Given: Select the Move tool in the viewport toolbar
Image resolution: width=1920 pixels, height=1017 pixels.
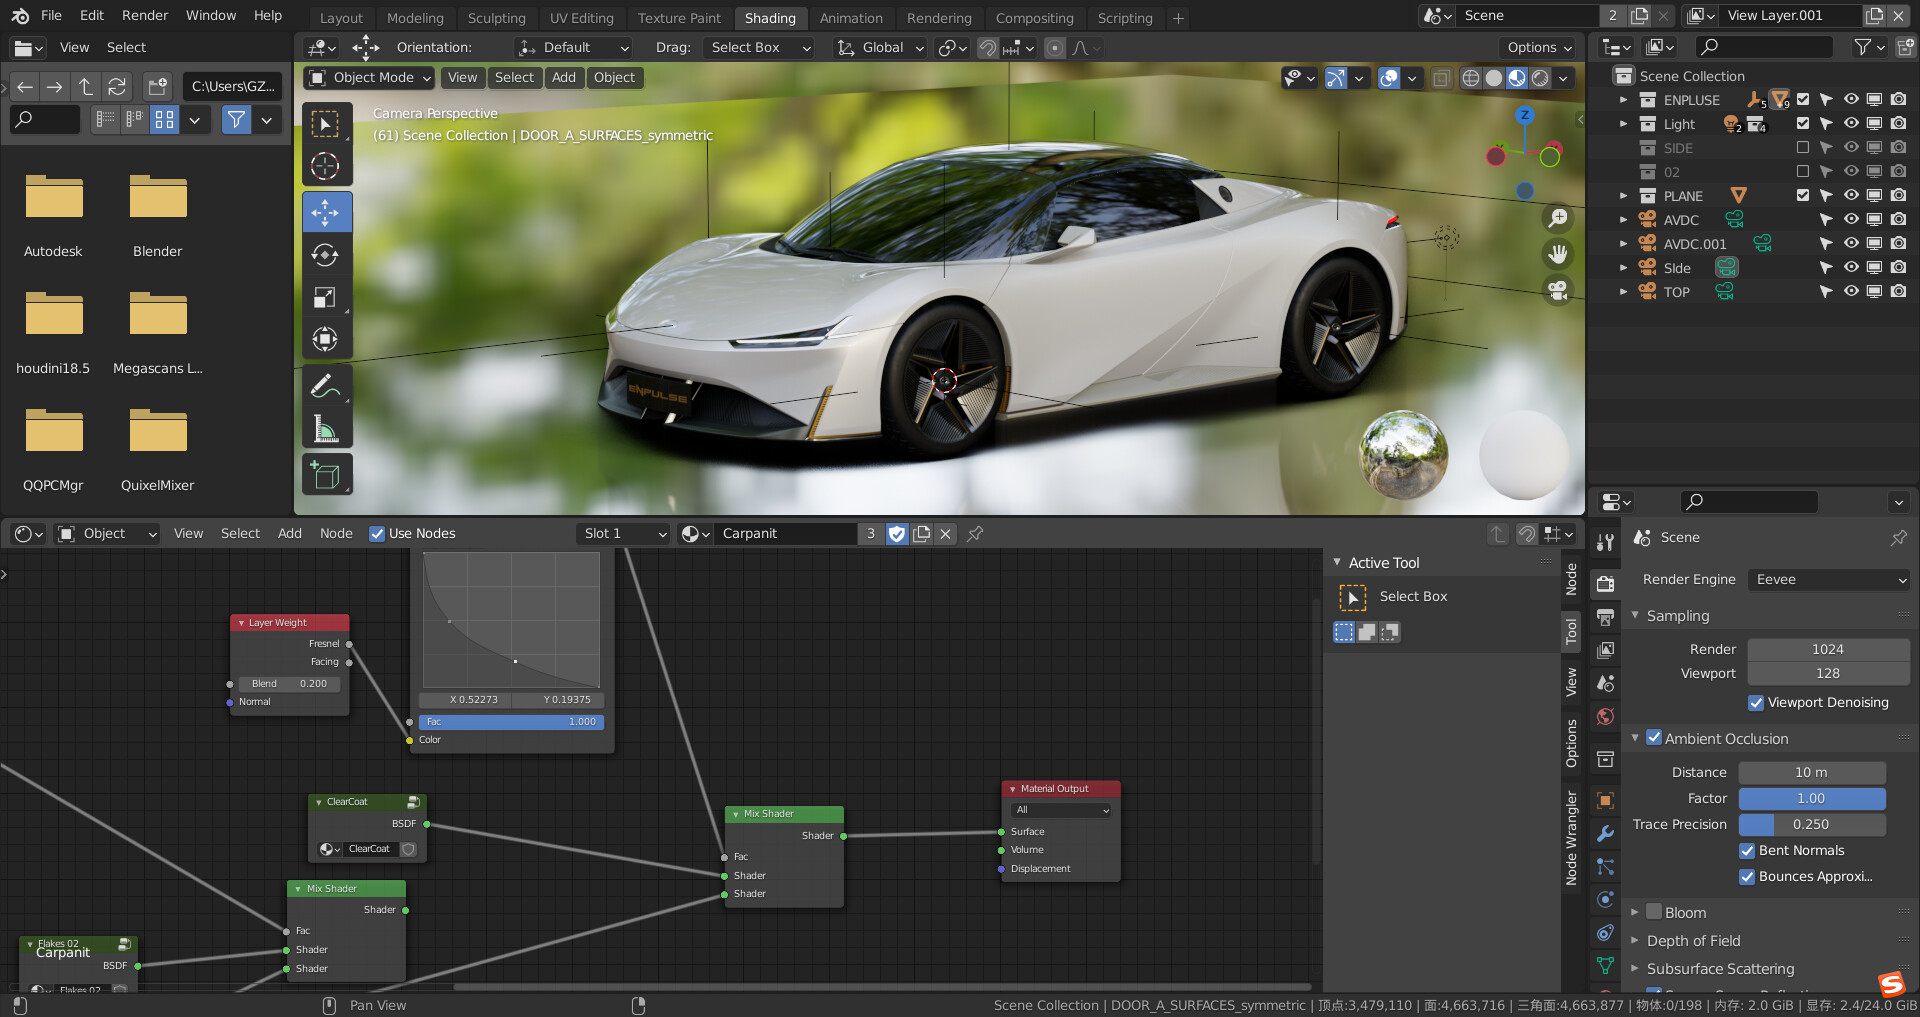Looking at the screenshot, I should pos(327,211).
